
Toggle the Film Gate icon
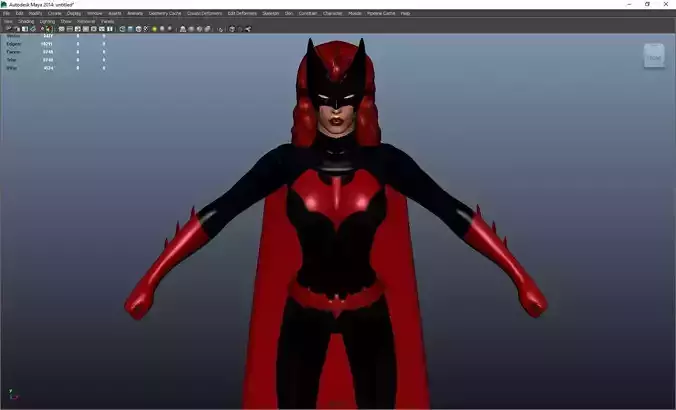pos(70,29)
